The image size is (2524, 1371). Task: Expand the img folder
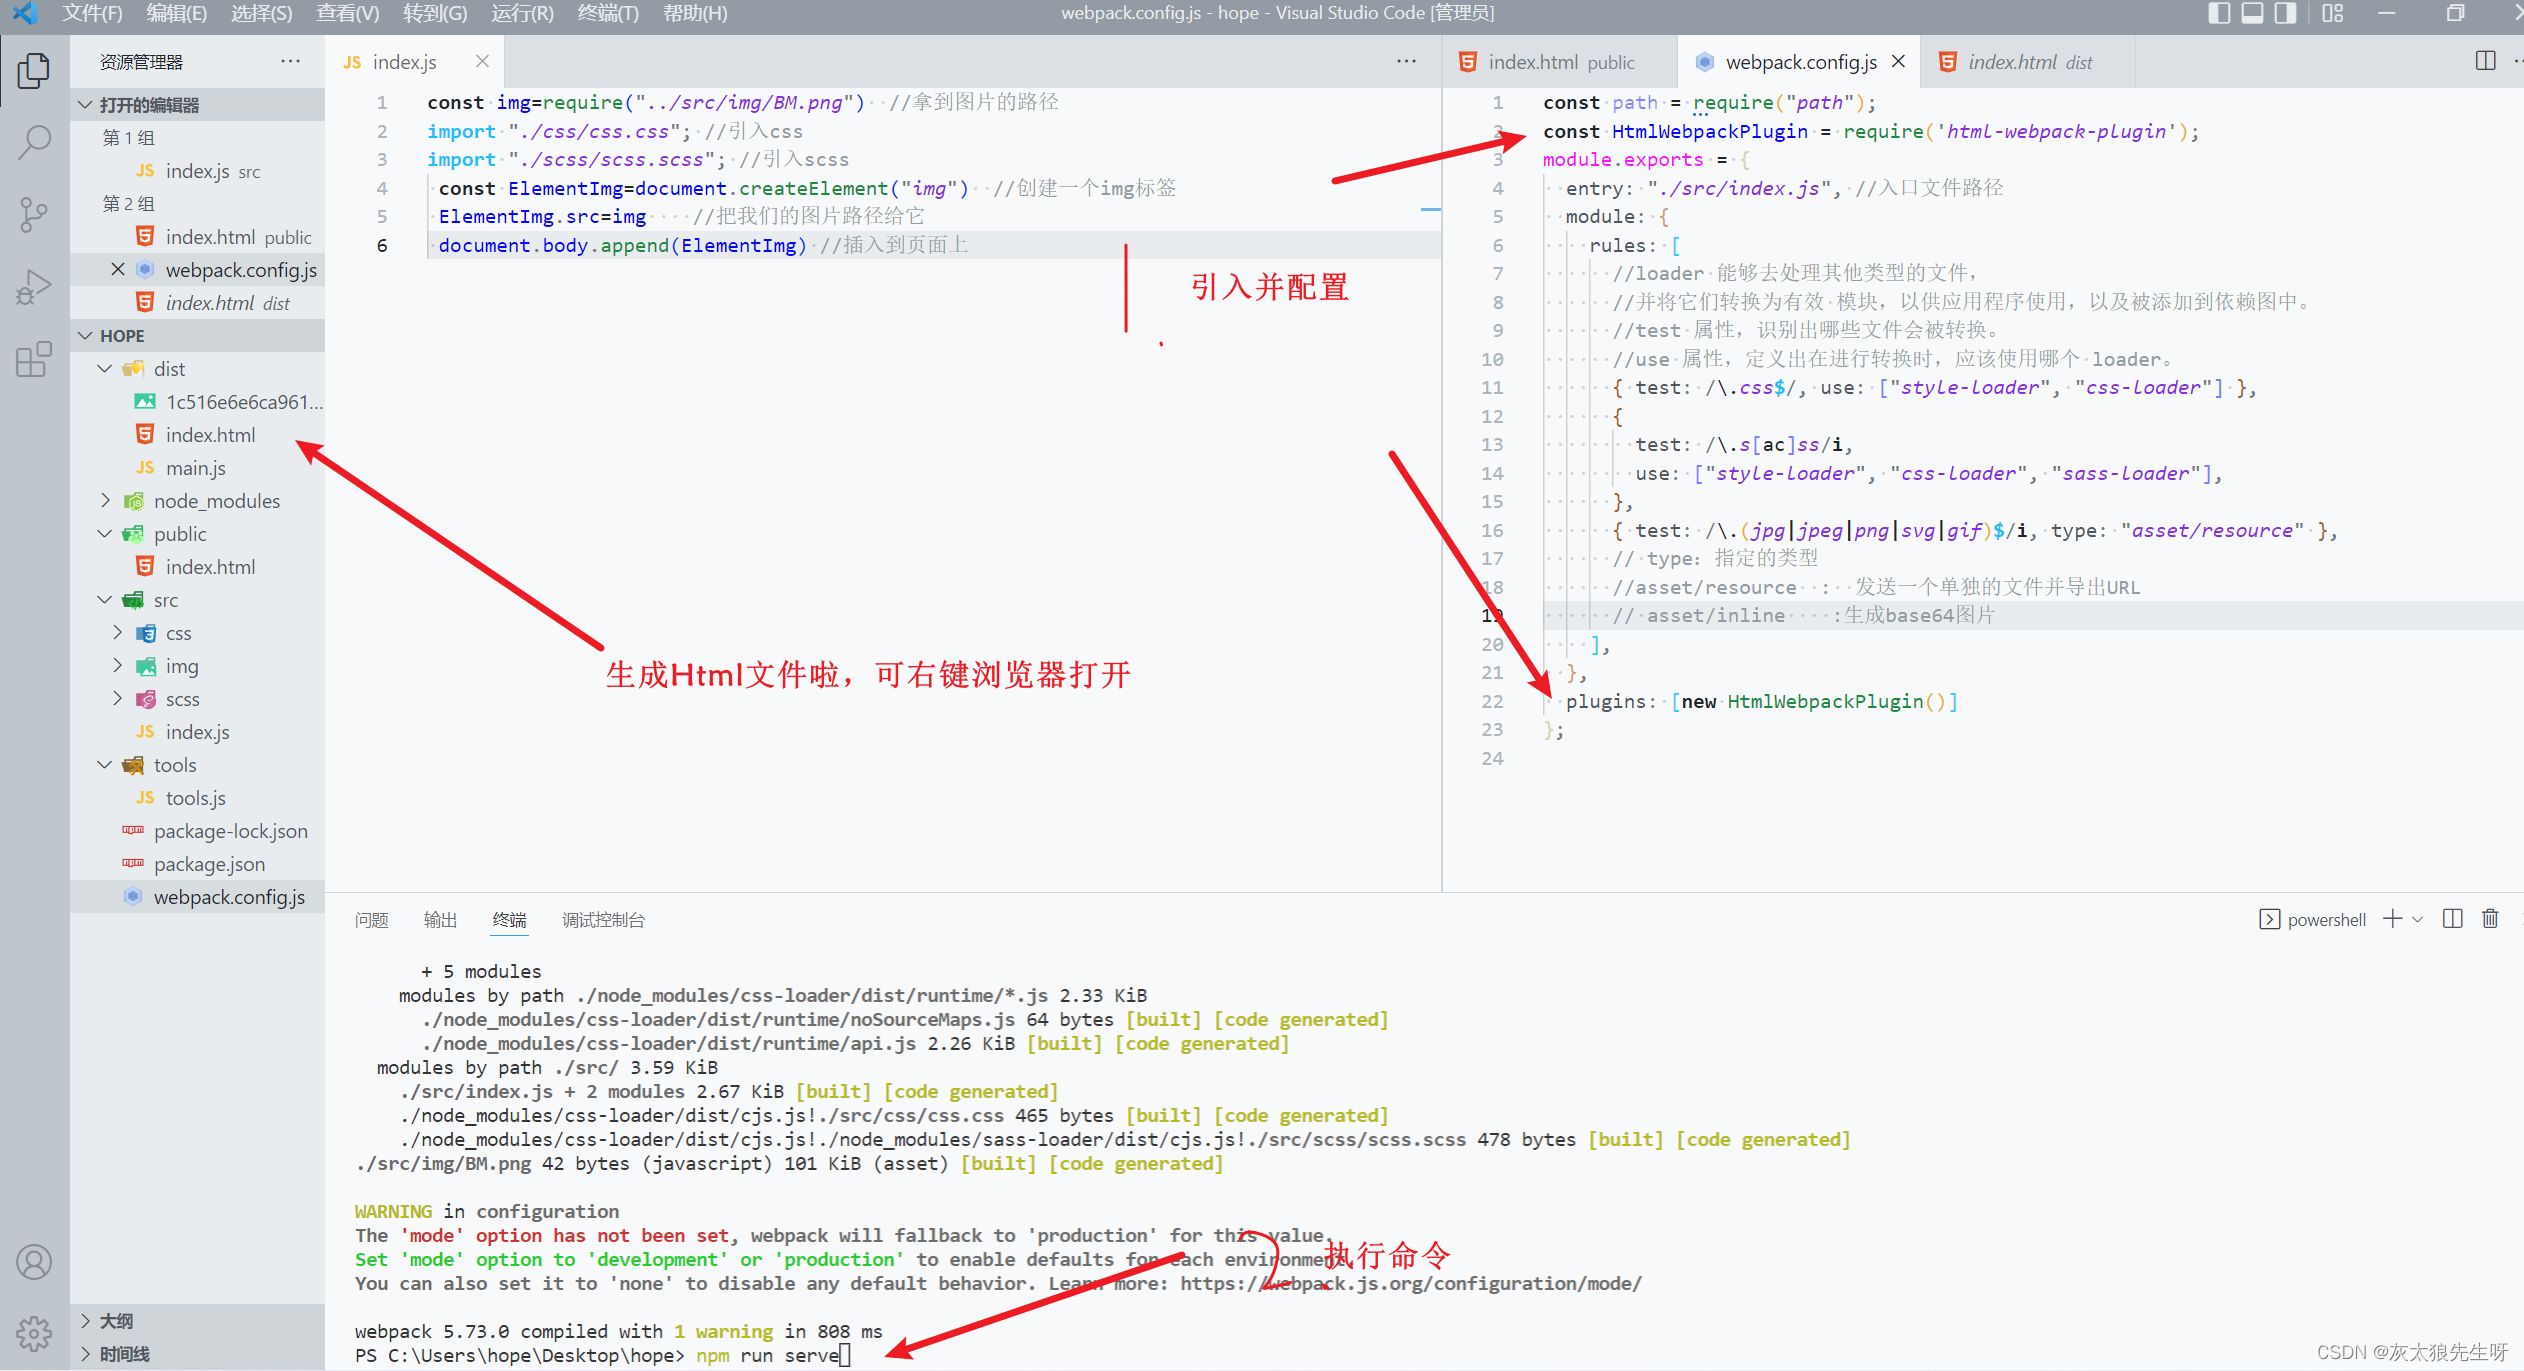click(118, 665)
